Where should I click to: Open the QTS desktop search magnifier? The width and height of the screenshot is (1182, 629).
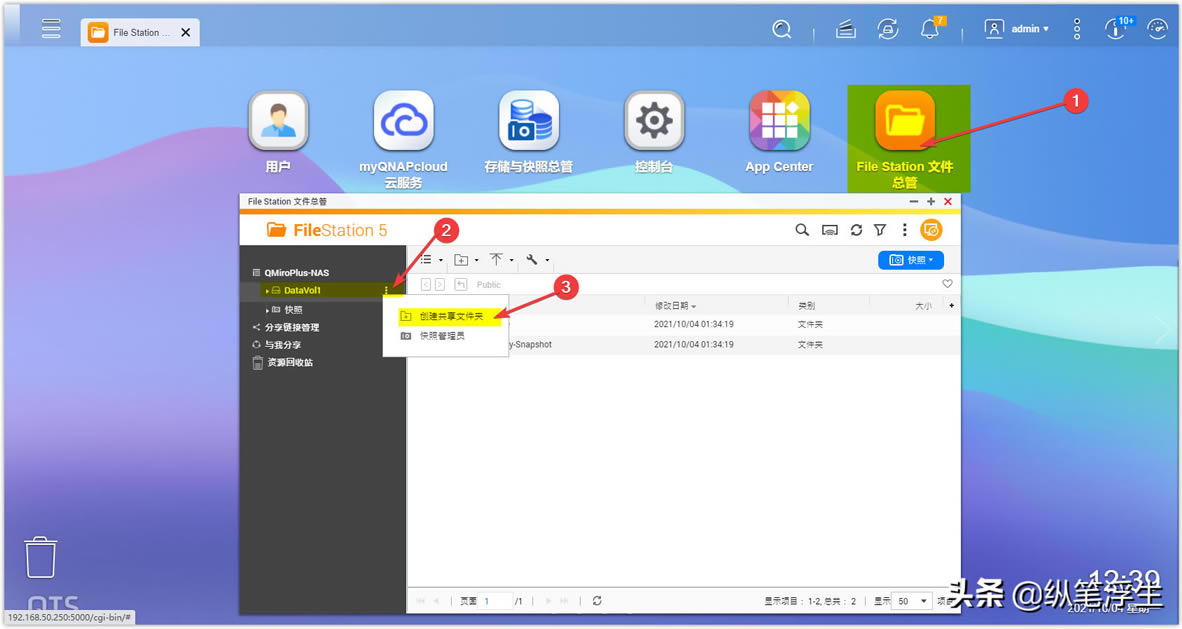pos(782,29)
